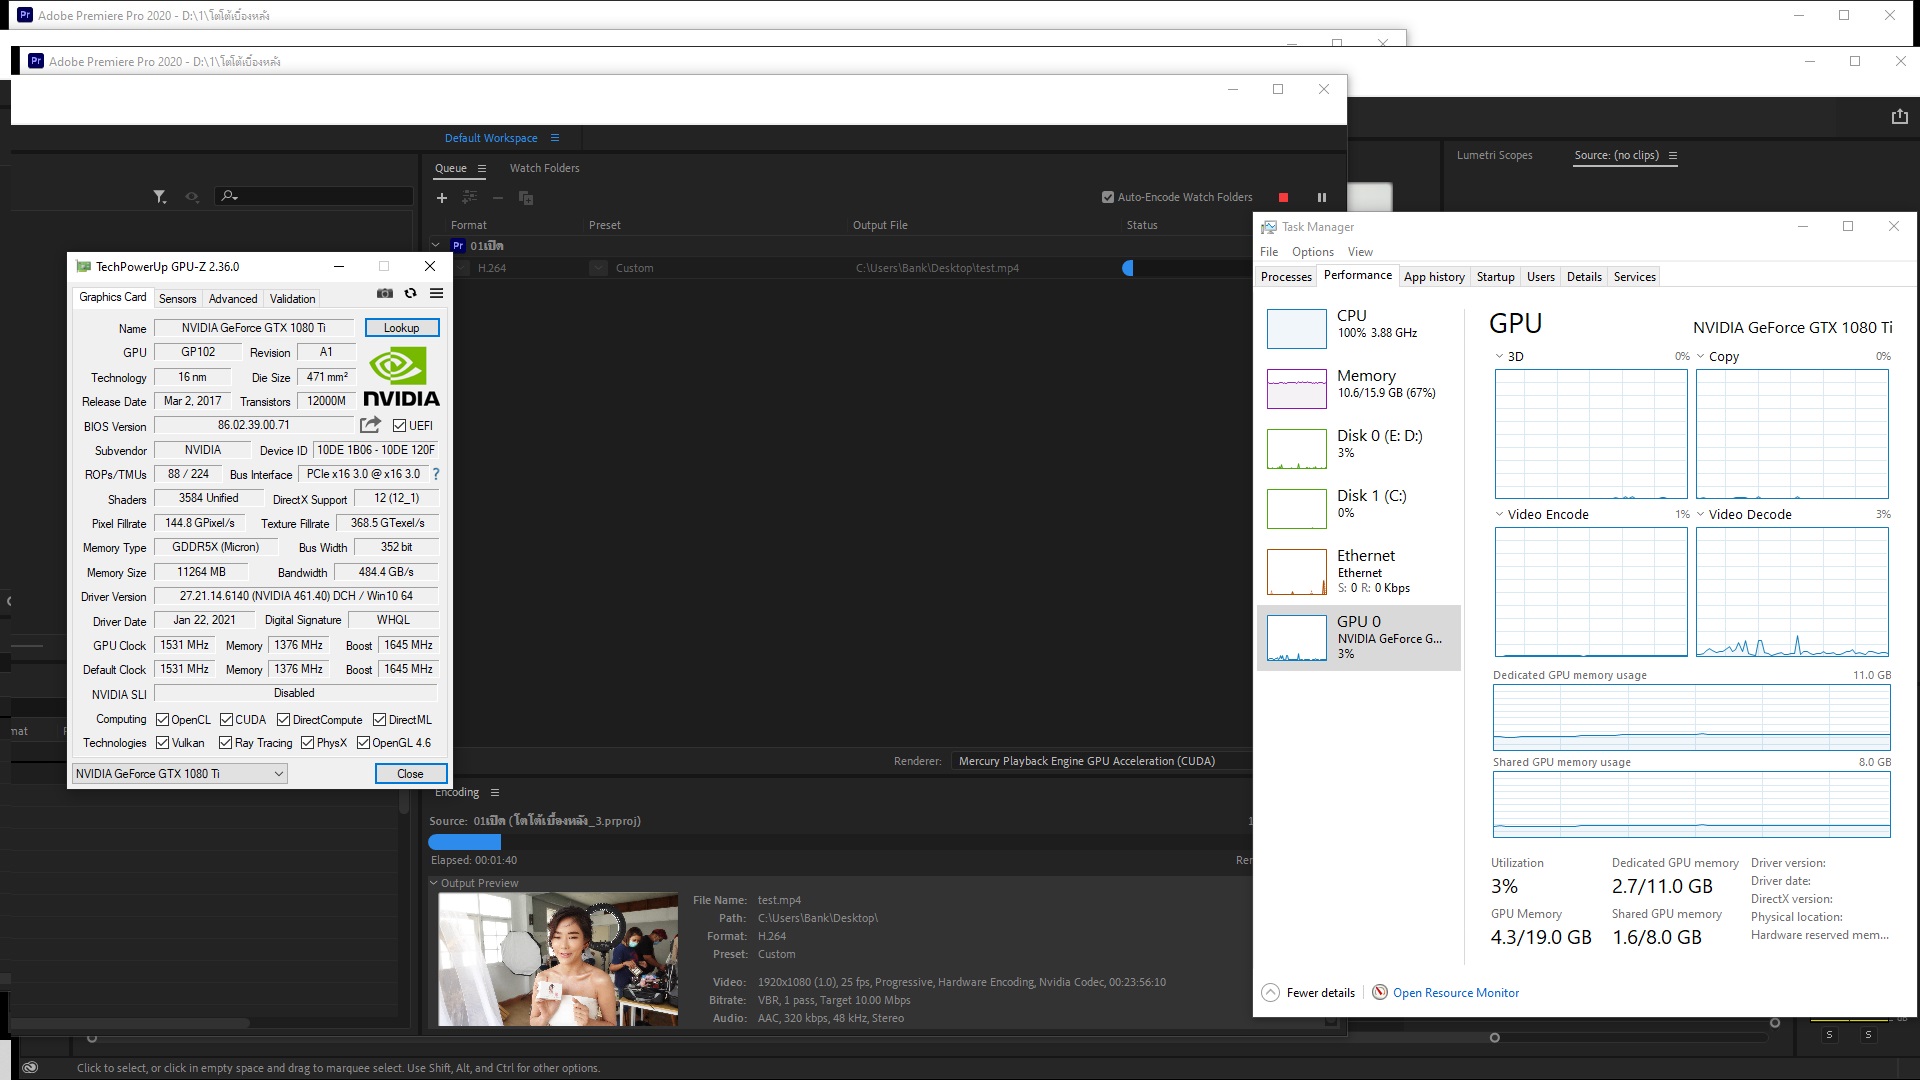
Task: Pause the encoding queue
Action: (x=1321, y=198)
